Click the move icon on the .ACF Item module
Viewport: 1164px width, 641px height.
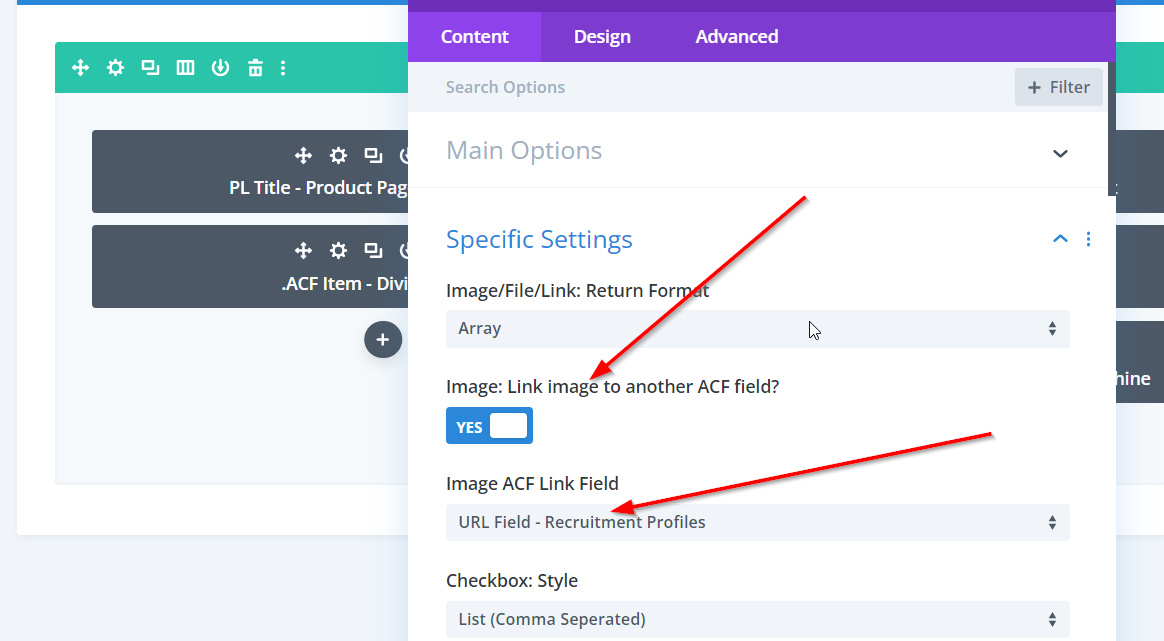(x=303, y=250)
